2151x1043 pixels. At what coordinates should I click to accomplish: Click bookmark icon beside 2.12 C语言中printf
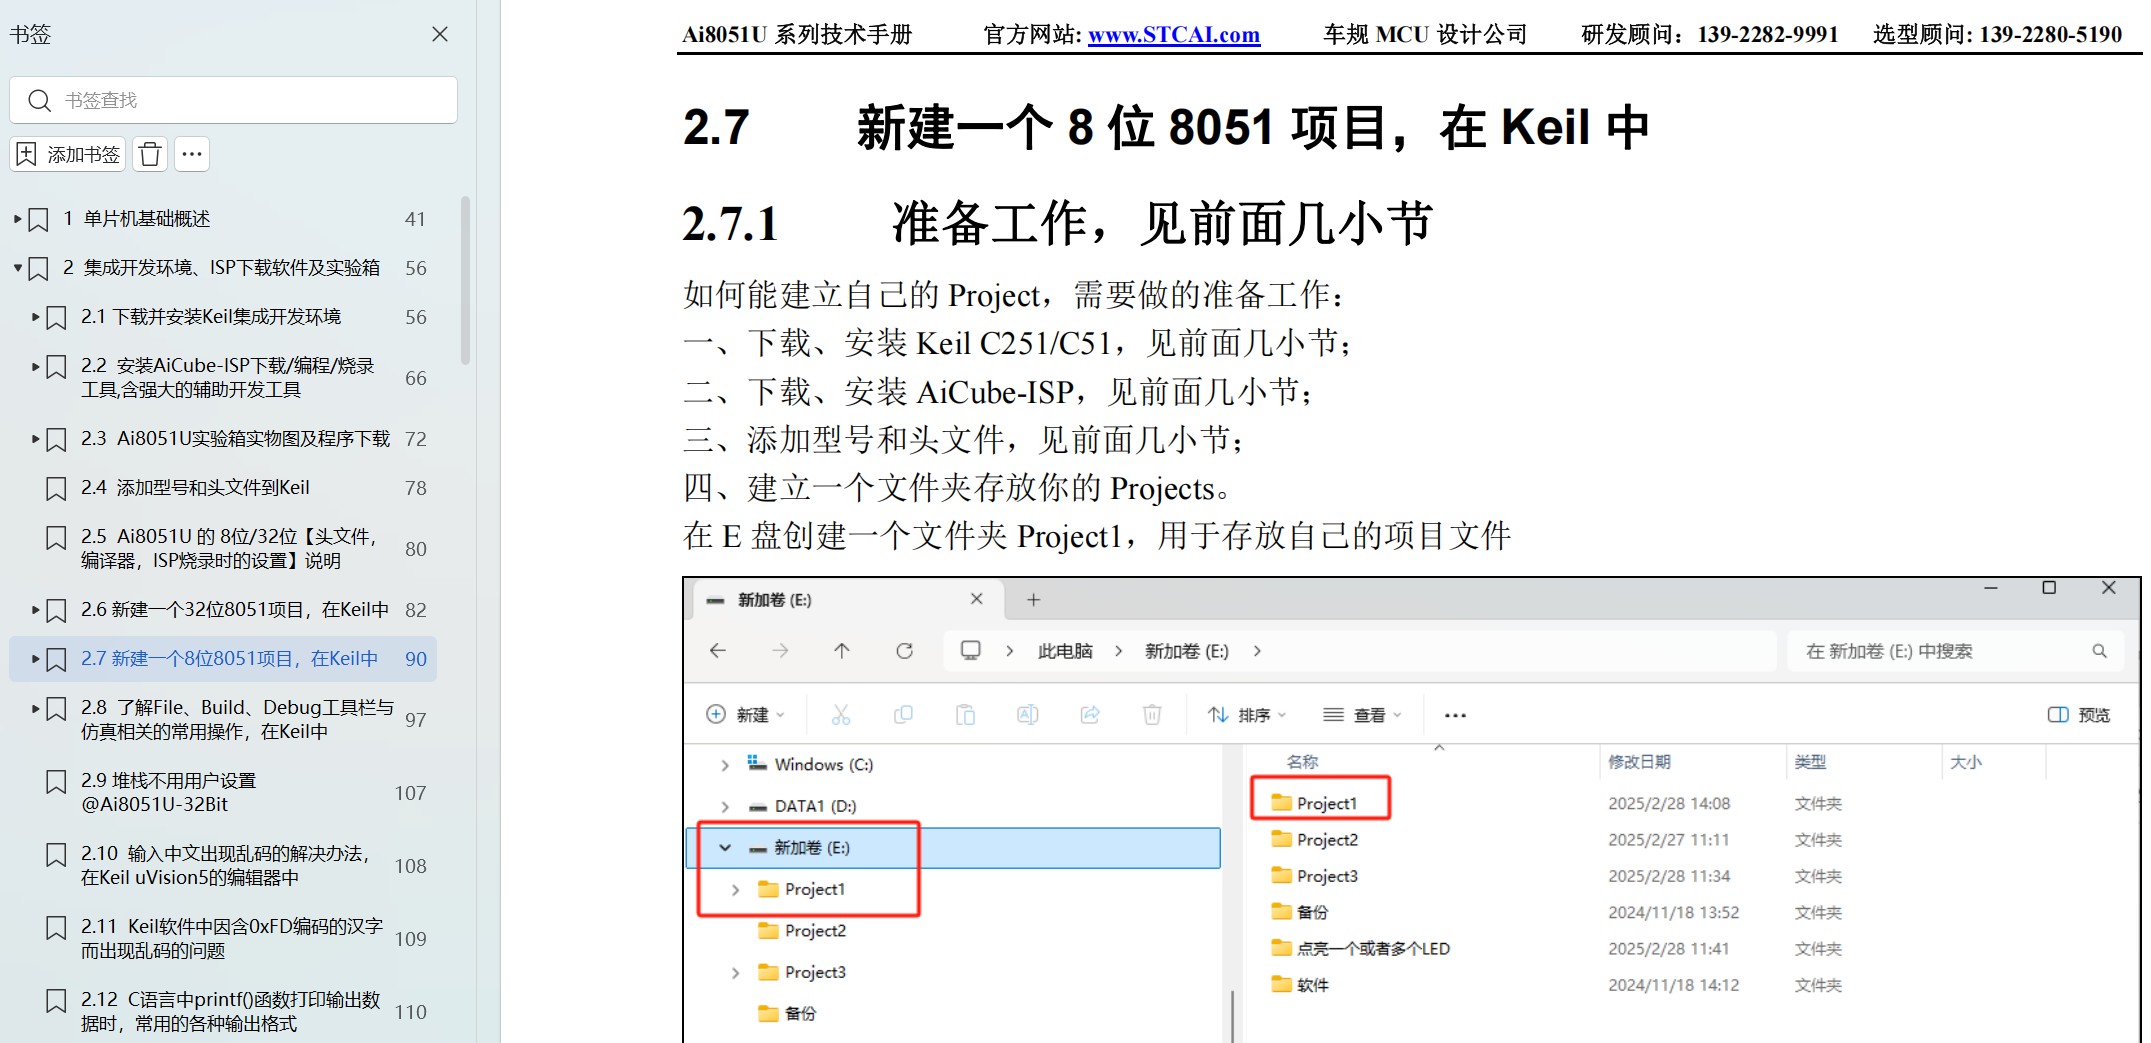pos(57,1001)
